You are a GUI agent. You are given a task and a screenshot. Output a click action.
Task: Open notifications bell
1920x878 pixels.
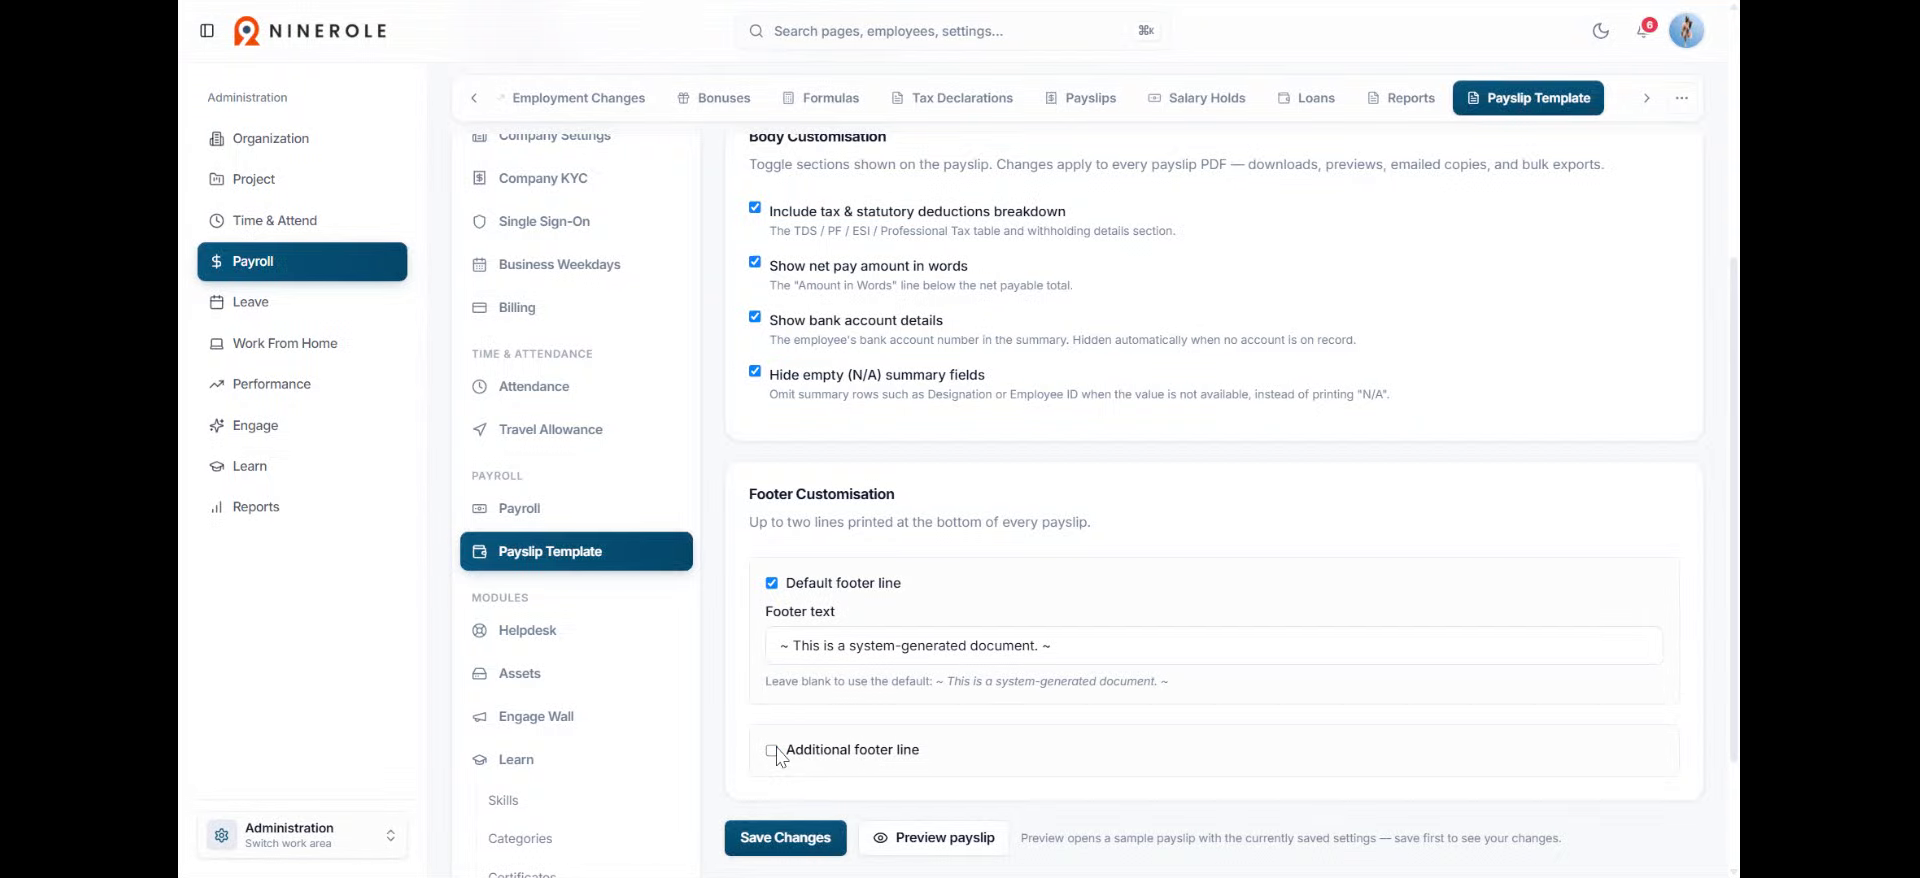pyautogui.click(x=1643, y=30)
